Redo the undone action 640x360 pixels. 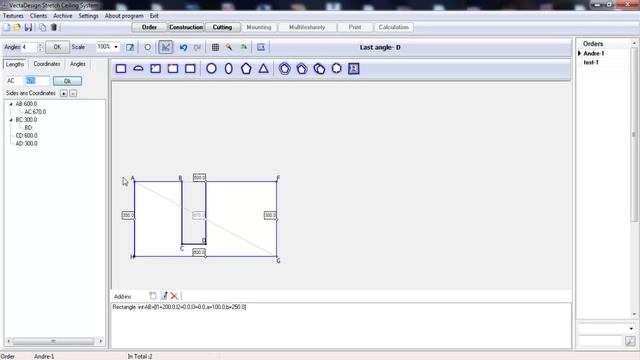coord(197,47)
